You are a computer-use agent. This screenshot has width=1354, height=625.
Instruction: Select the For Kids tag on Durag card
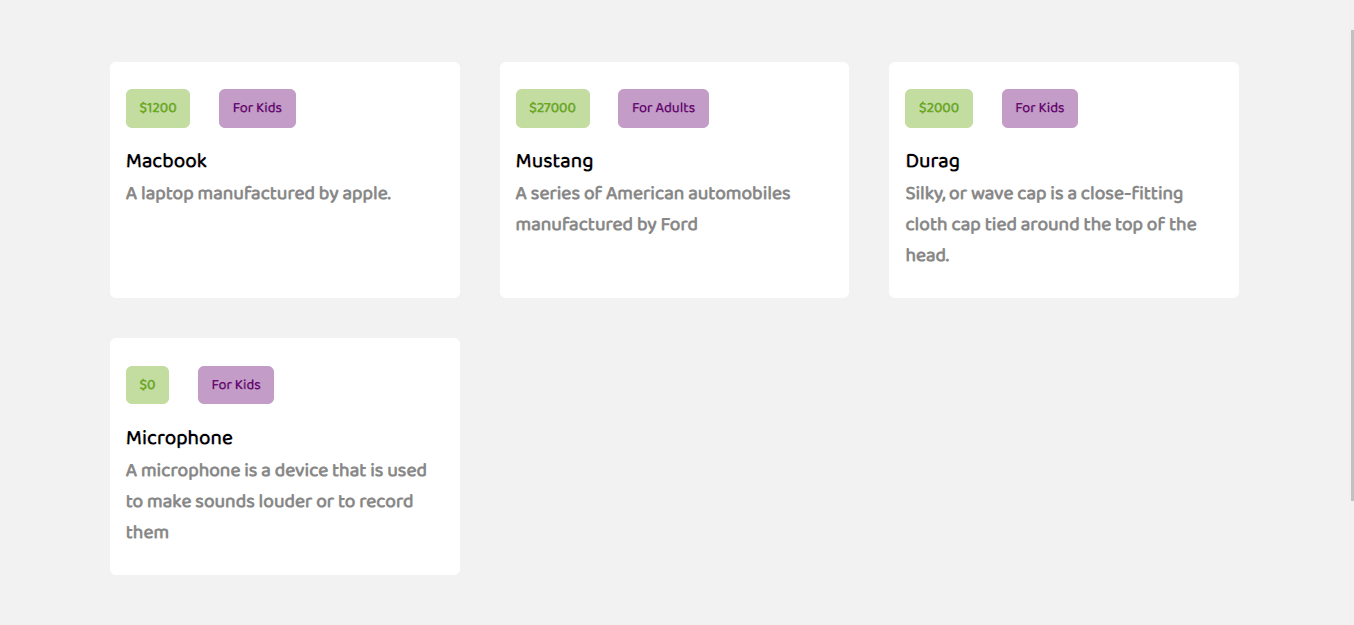coord(1040,108)
